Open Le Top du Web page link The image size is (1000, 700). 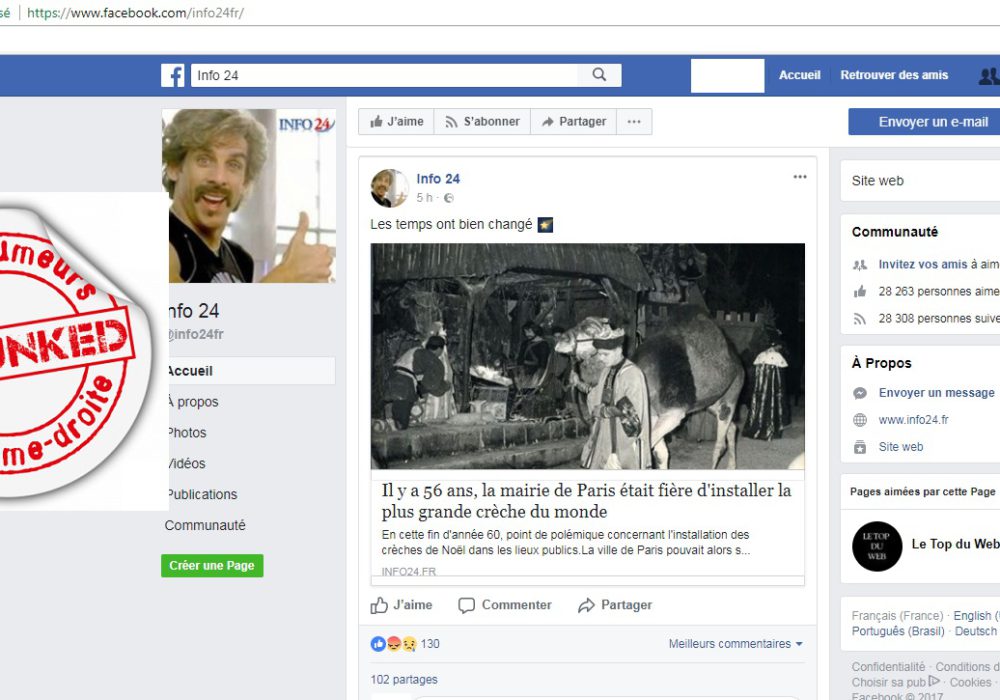(955, 544)
